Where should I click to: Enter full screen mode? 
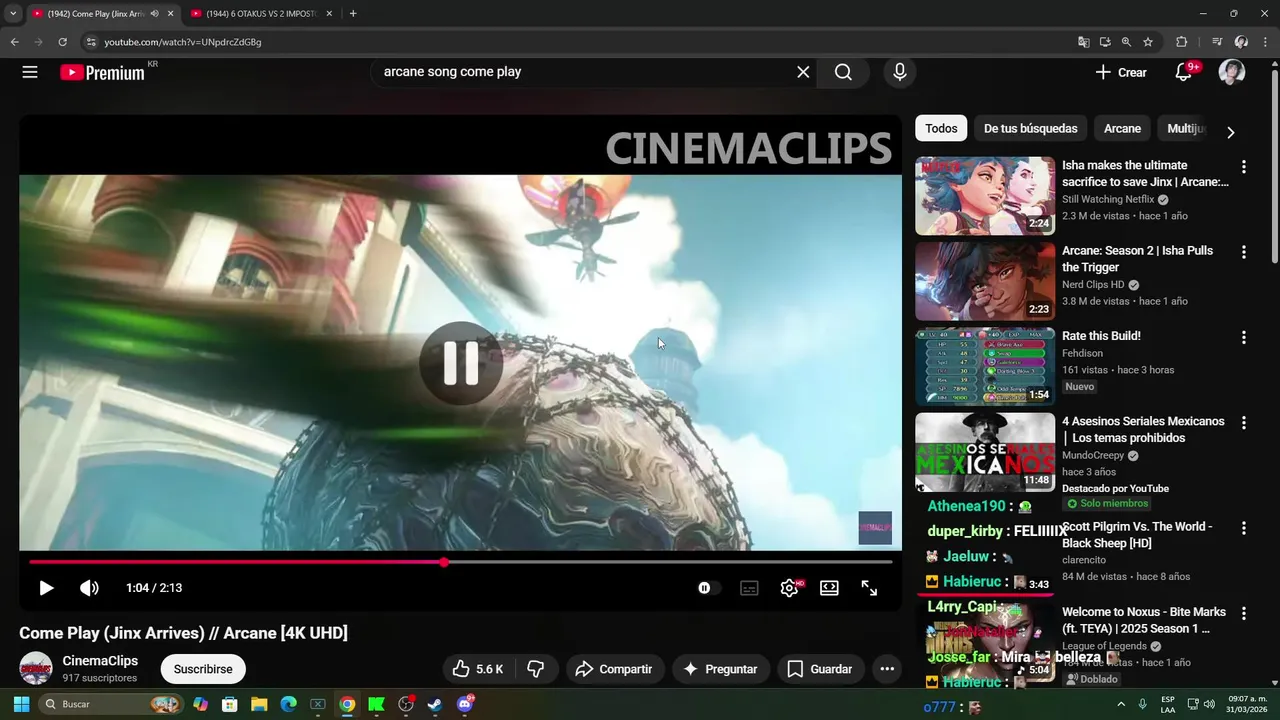click(869, 588)
